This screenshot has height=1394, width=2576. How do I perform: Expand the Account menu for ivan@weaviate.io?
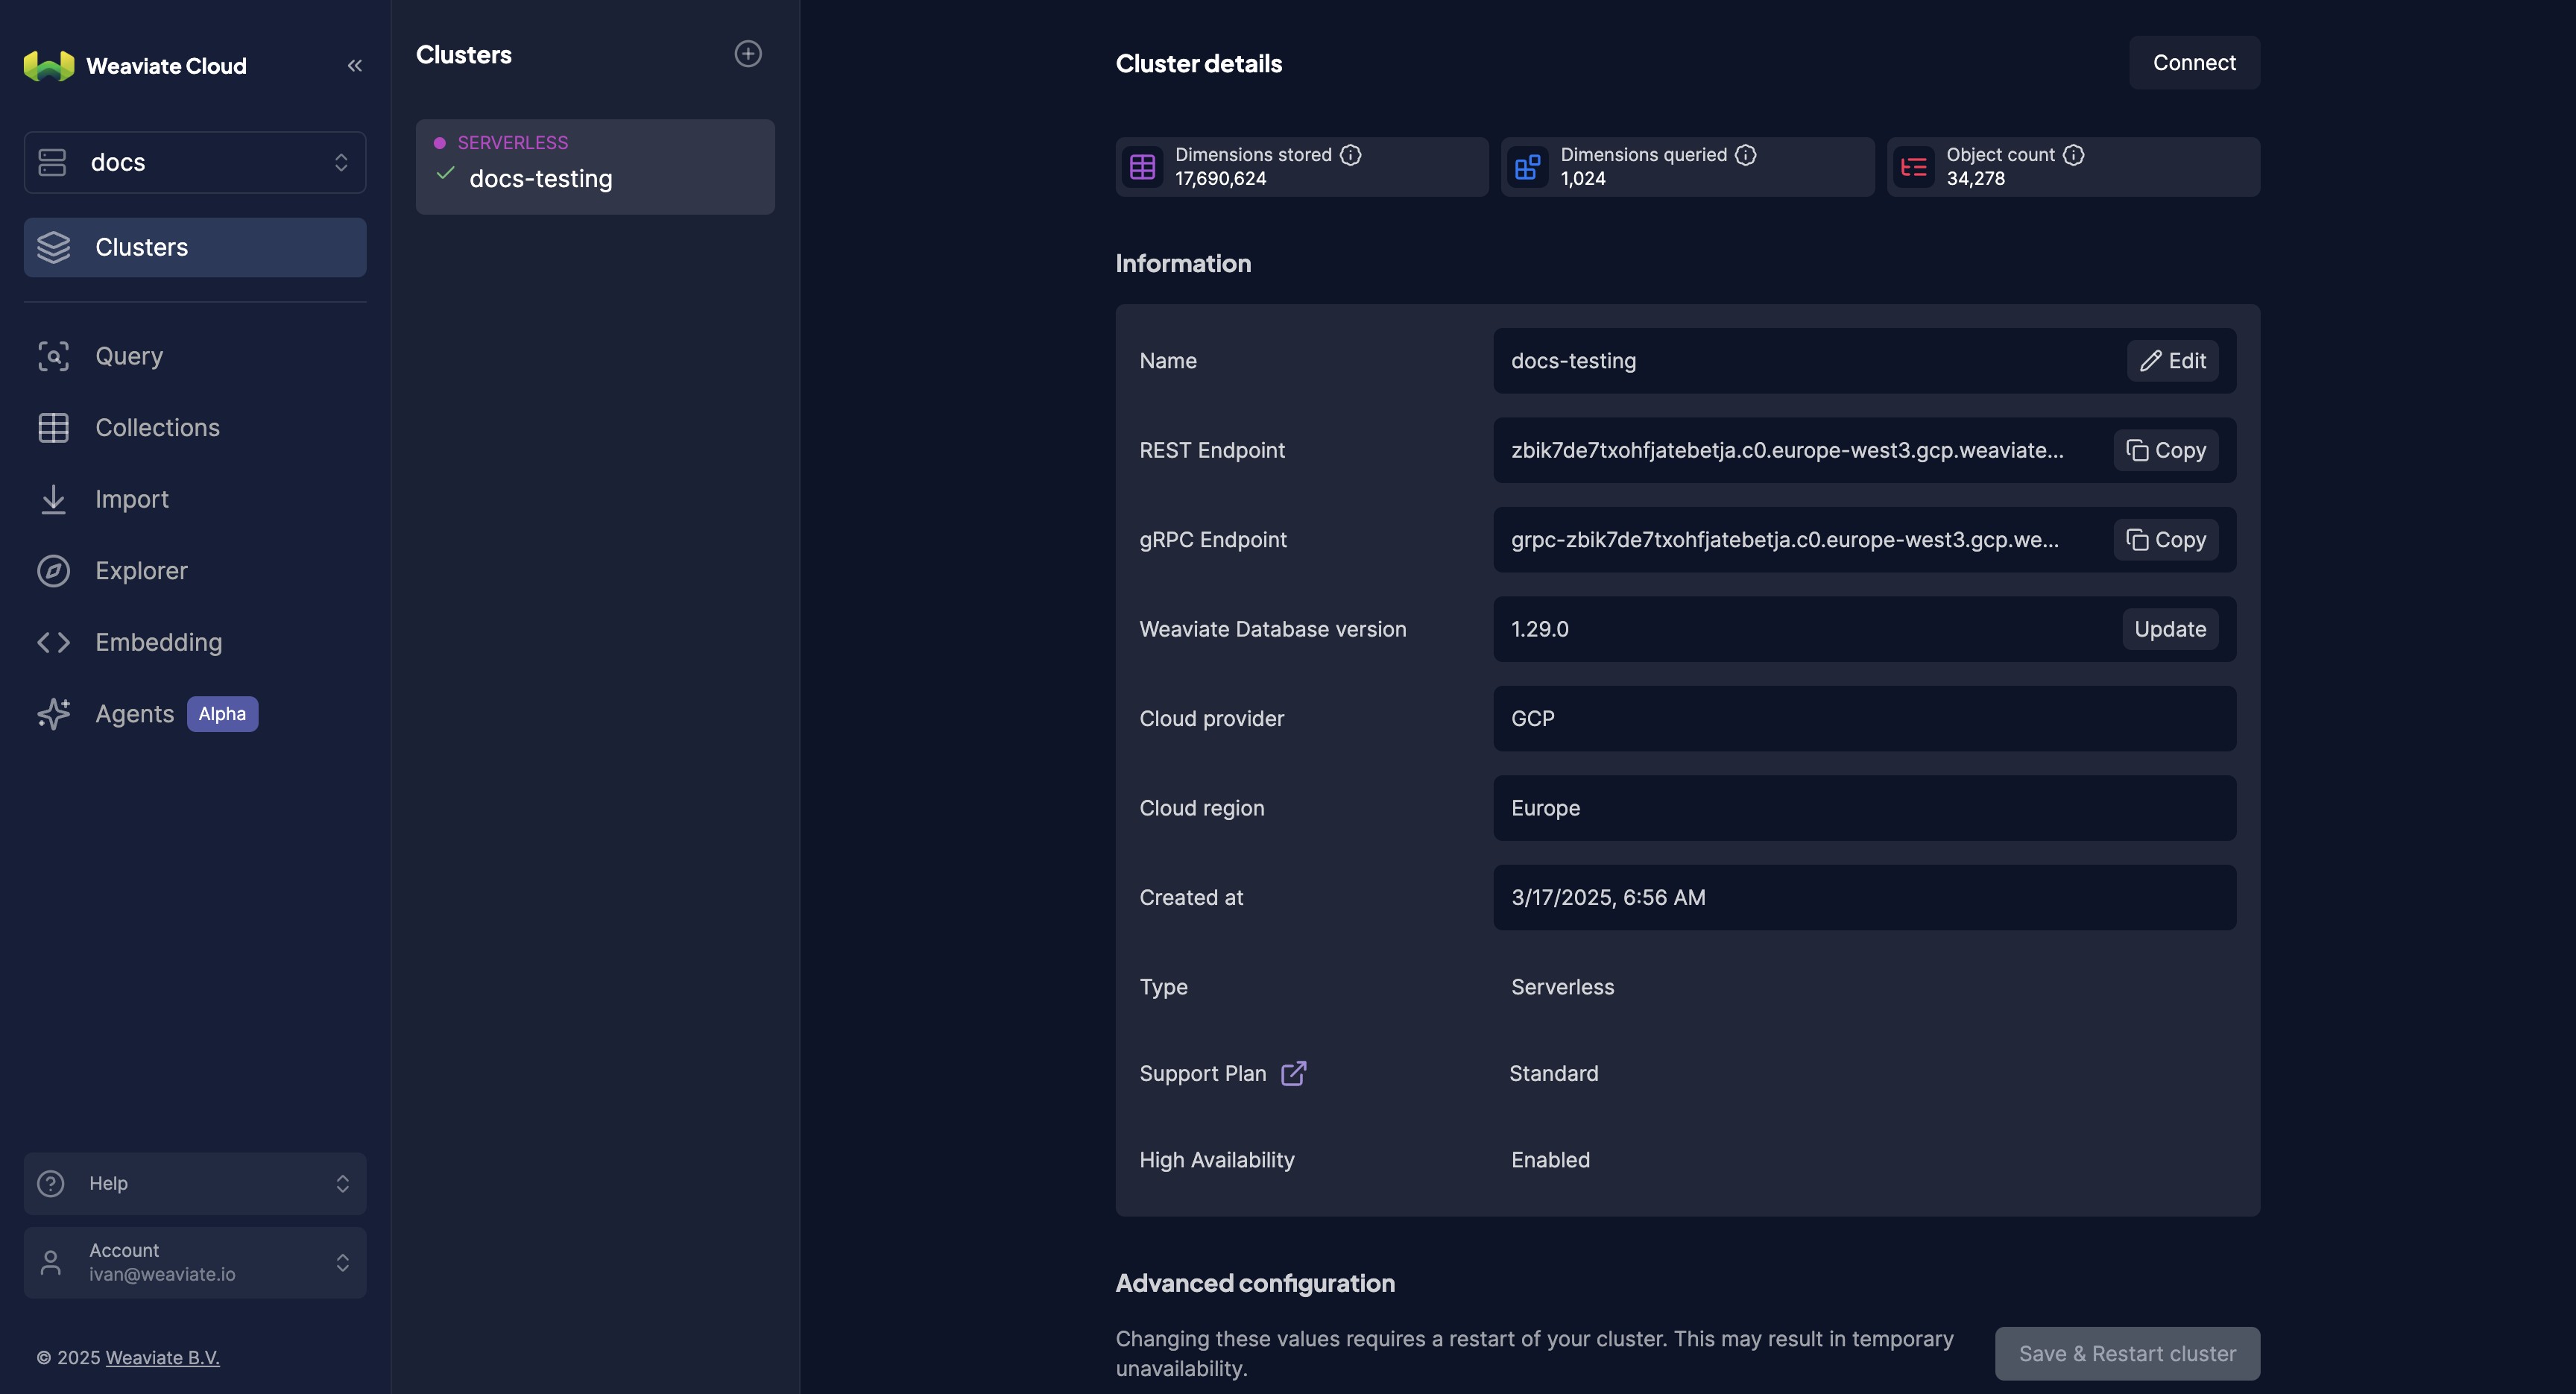click(x=195, y=1262)
